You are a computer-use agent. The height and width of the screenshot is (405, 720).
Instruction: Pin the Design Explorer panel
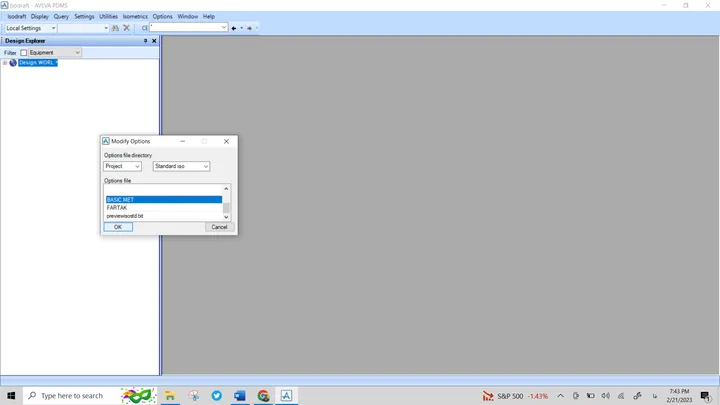146,41
